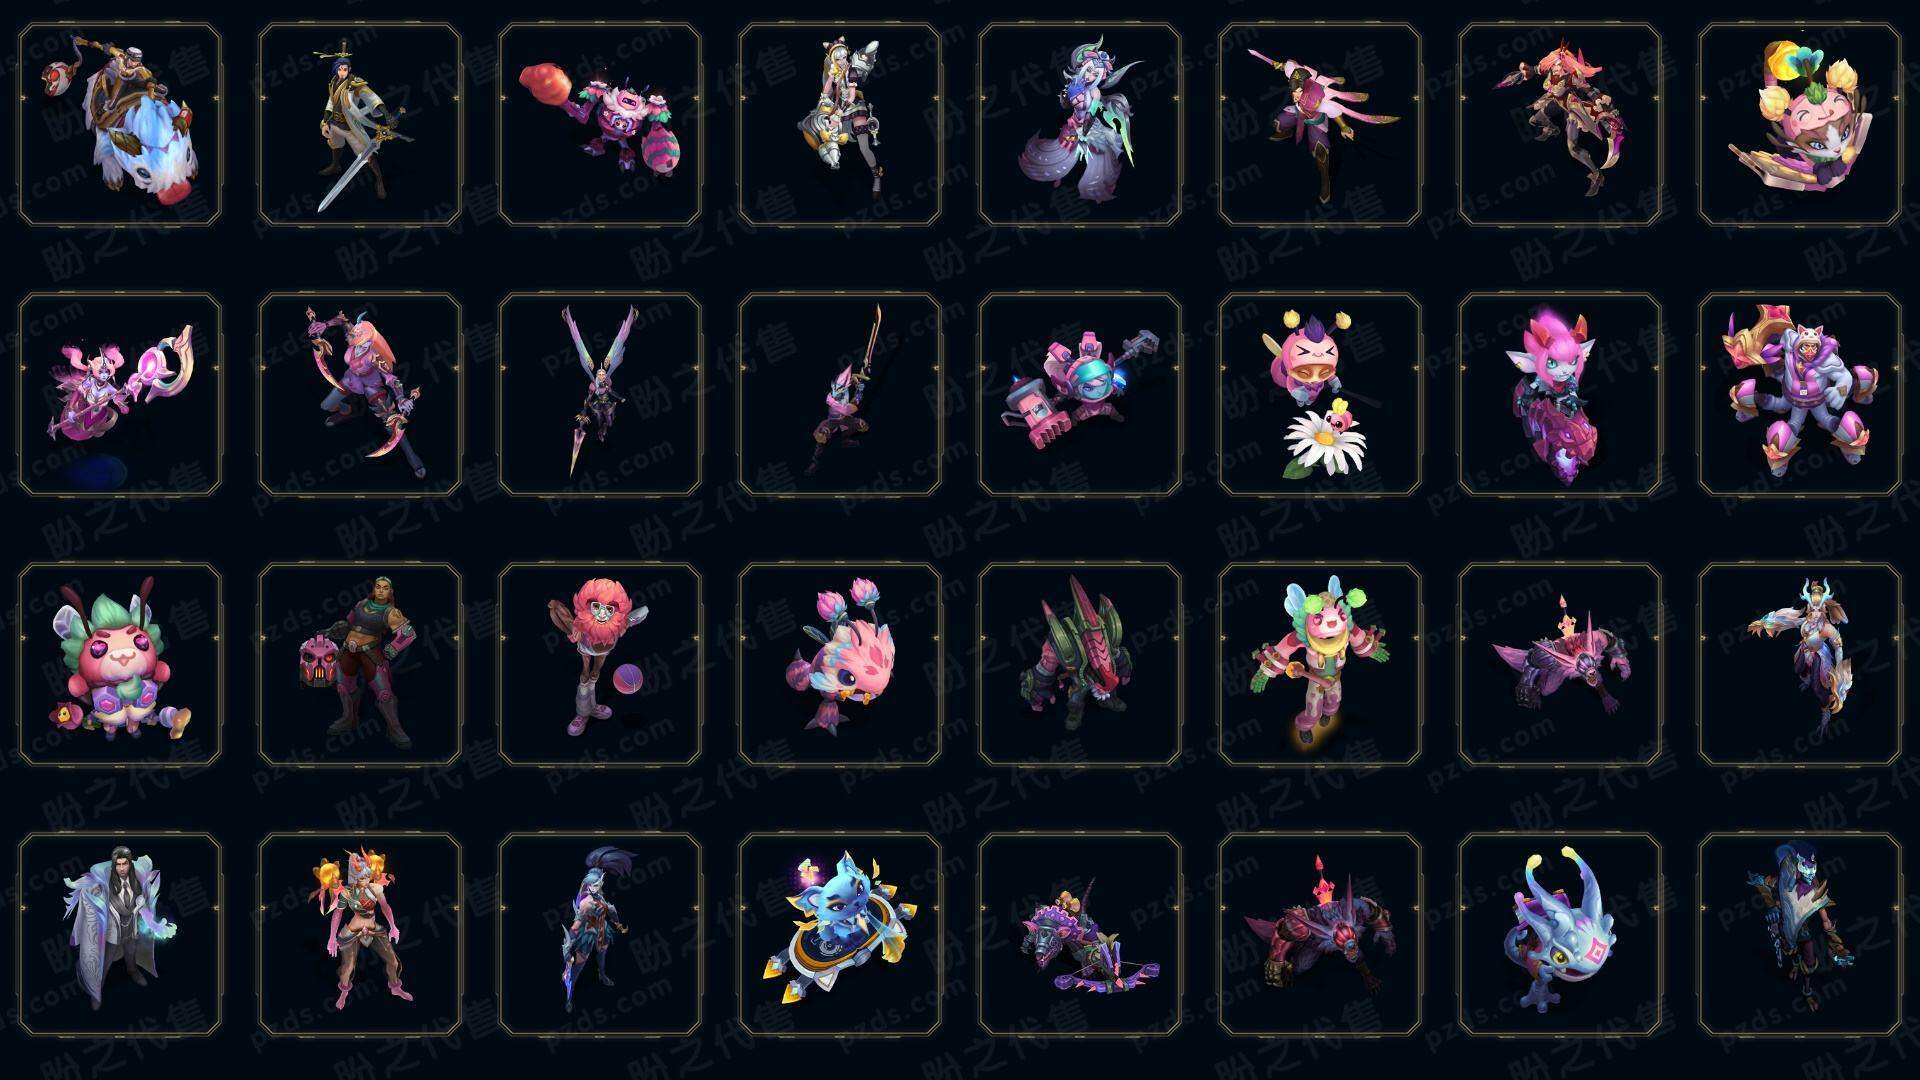Image resolution: width=1920 pixels, height=1080 pixels.
Task: Choose the pink fish creature with lotus buds
Action: coord(840,664)
